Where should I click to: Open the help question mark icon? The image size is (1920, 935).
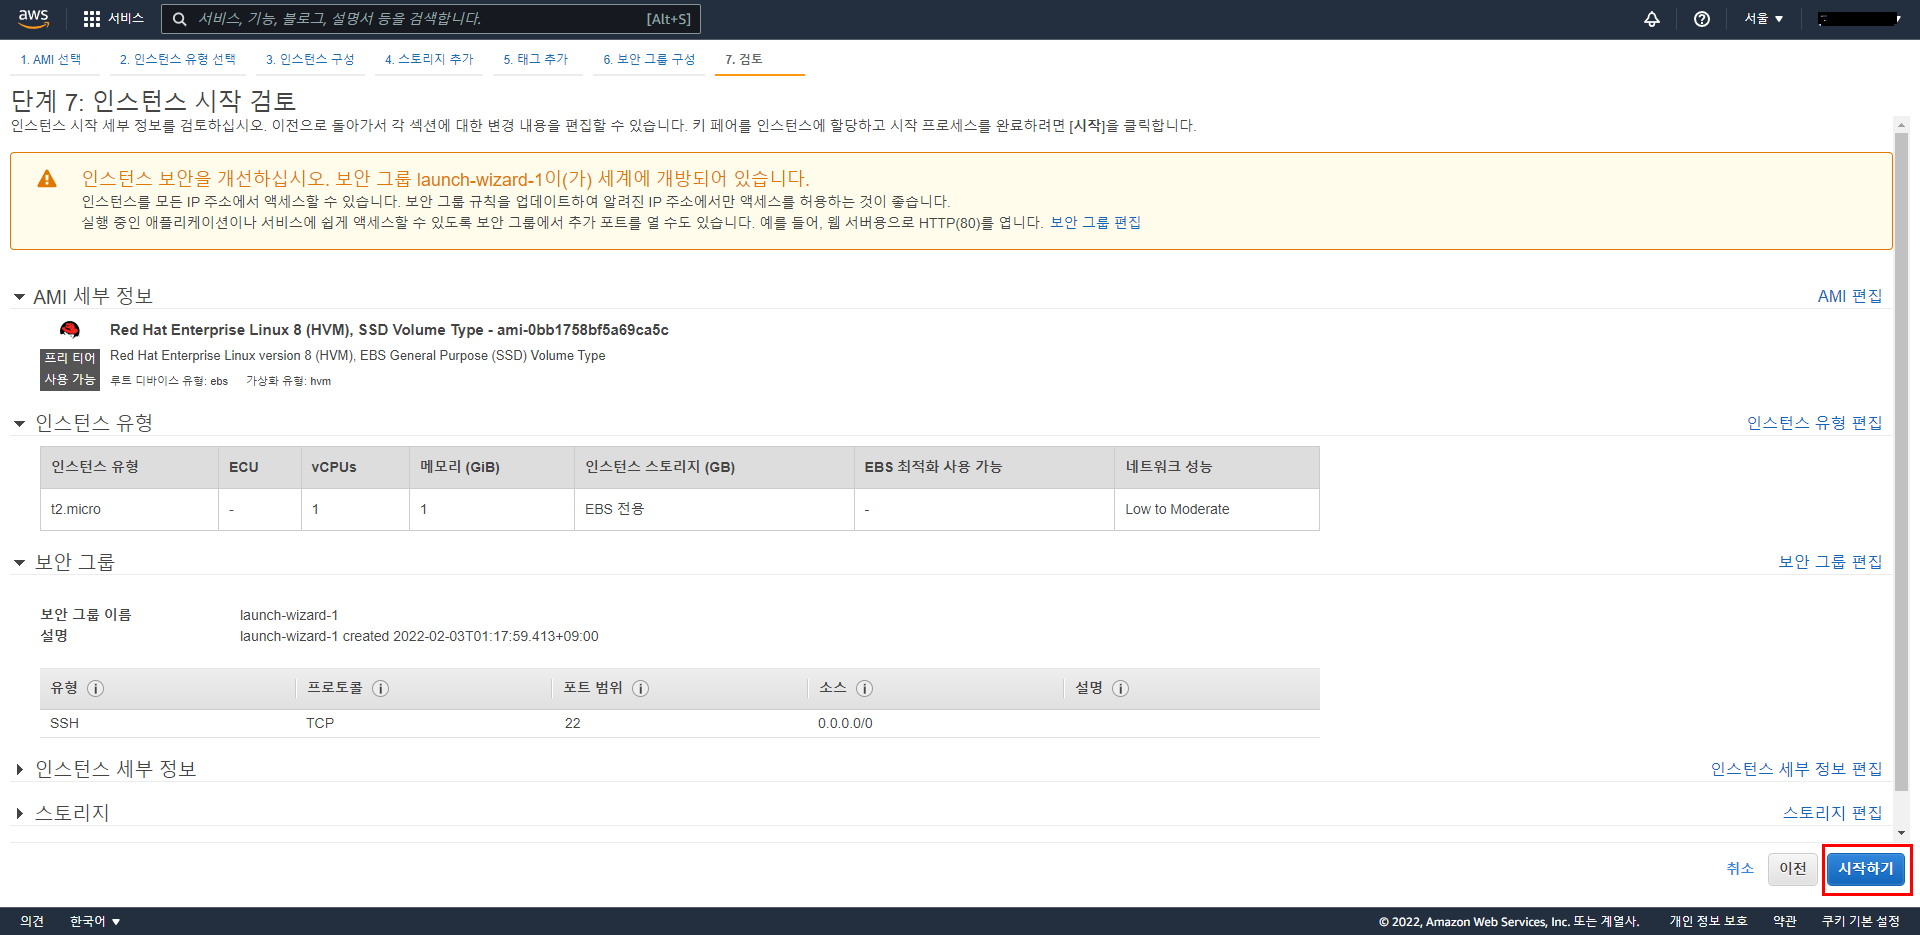coord(1702,19)
